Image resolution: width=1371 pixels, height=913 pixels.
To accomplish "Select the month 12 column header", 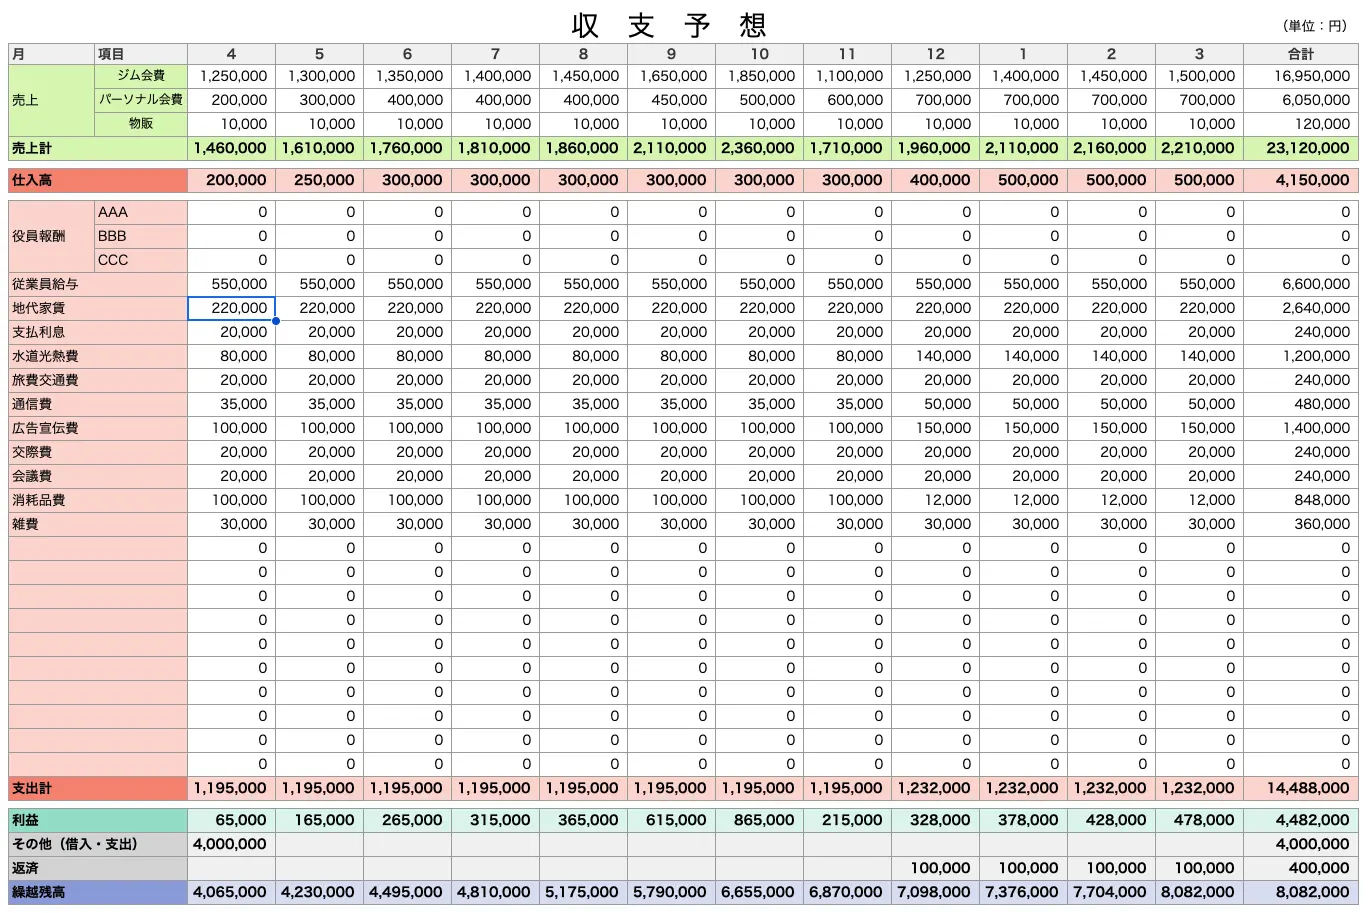I will click(x=935, y=54).
